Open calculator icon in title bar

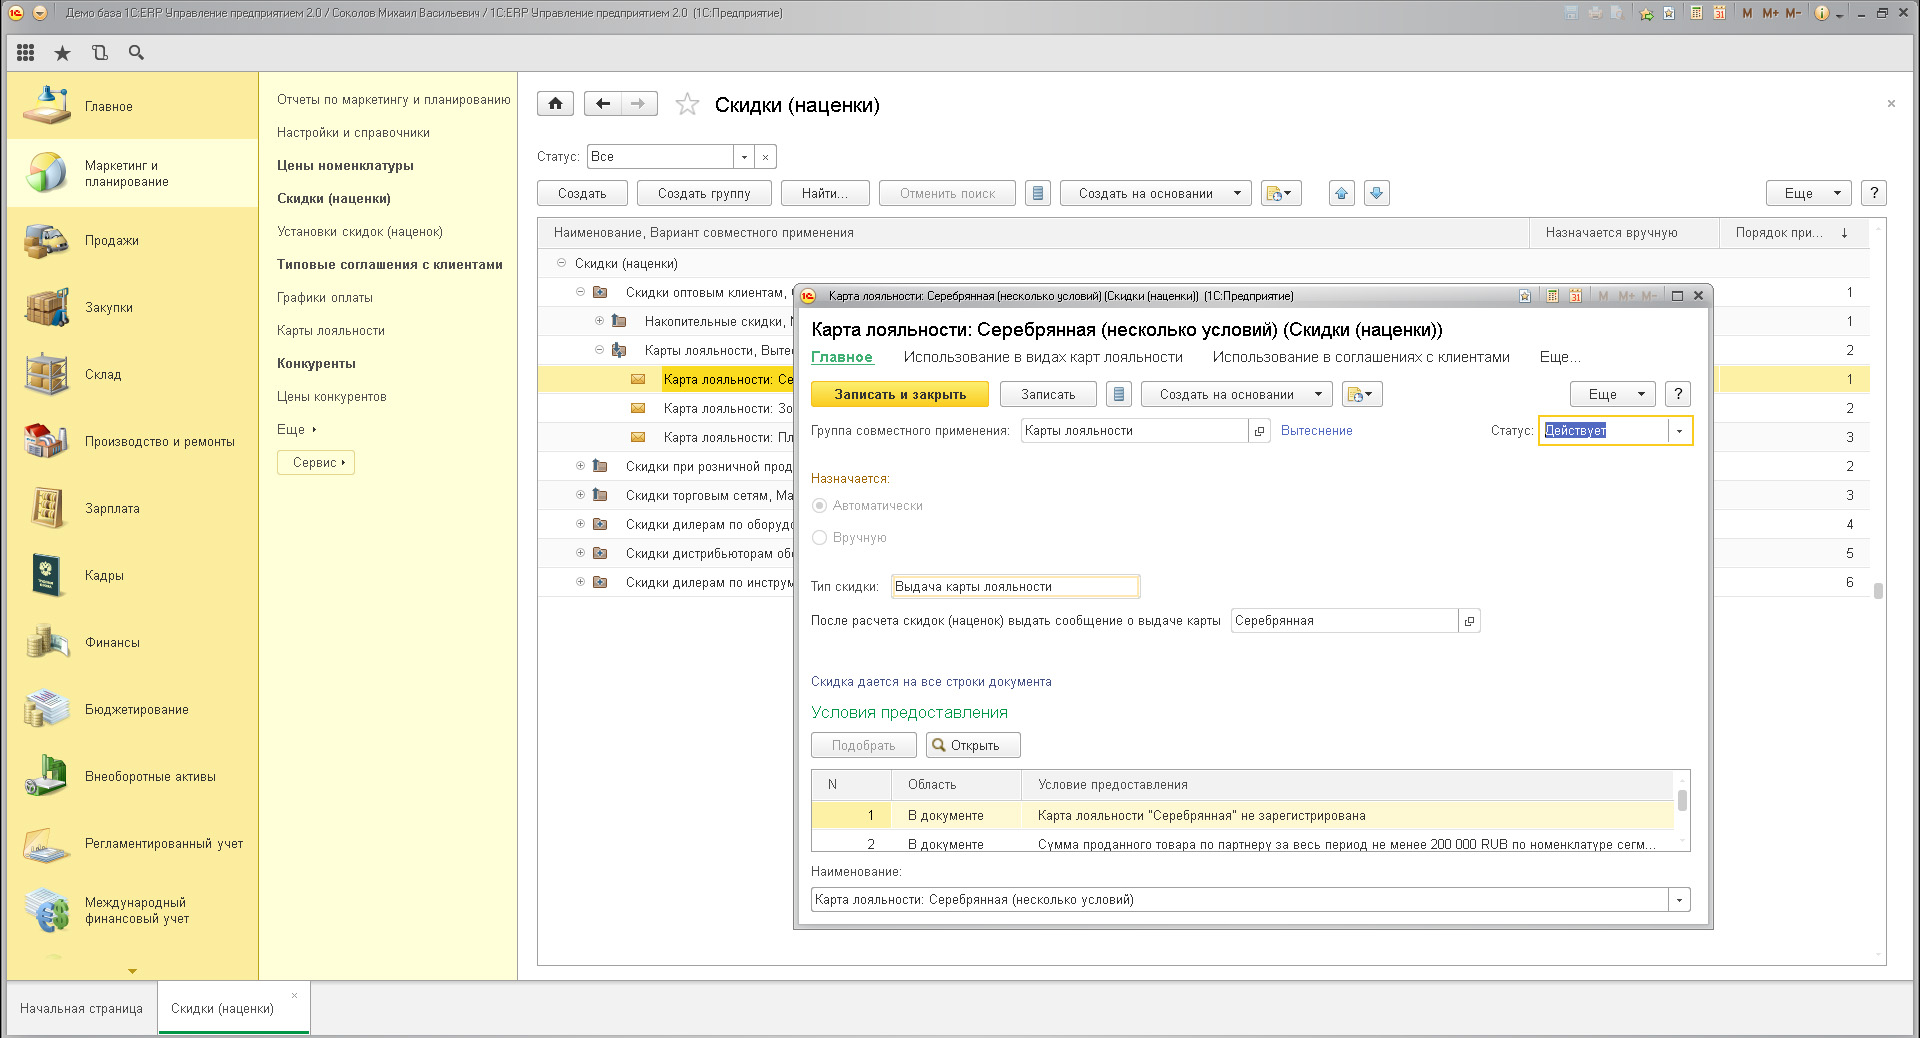[1697, 13]
